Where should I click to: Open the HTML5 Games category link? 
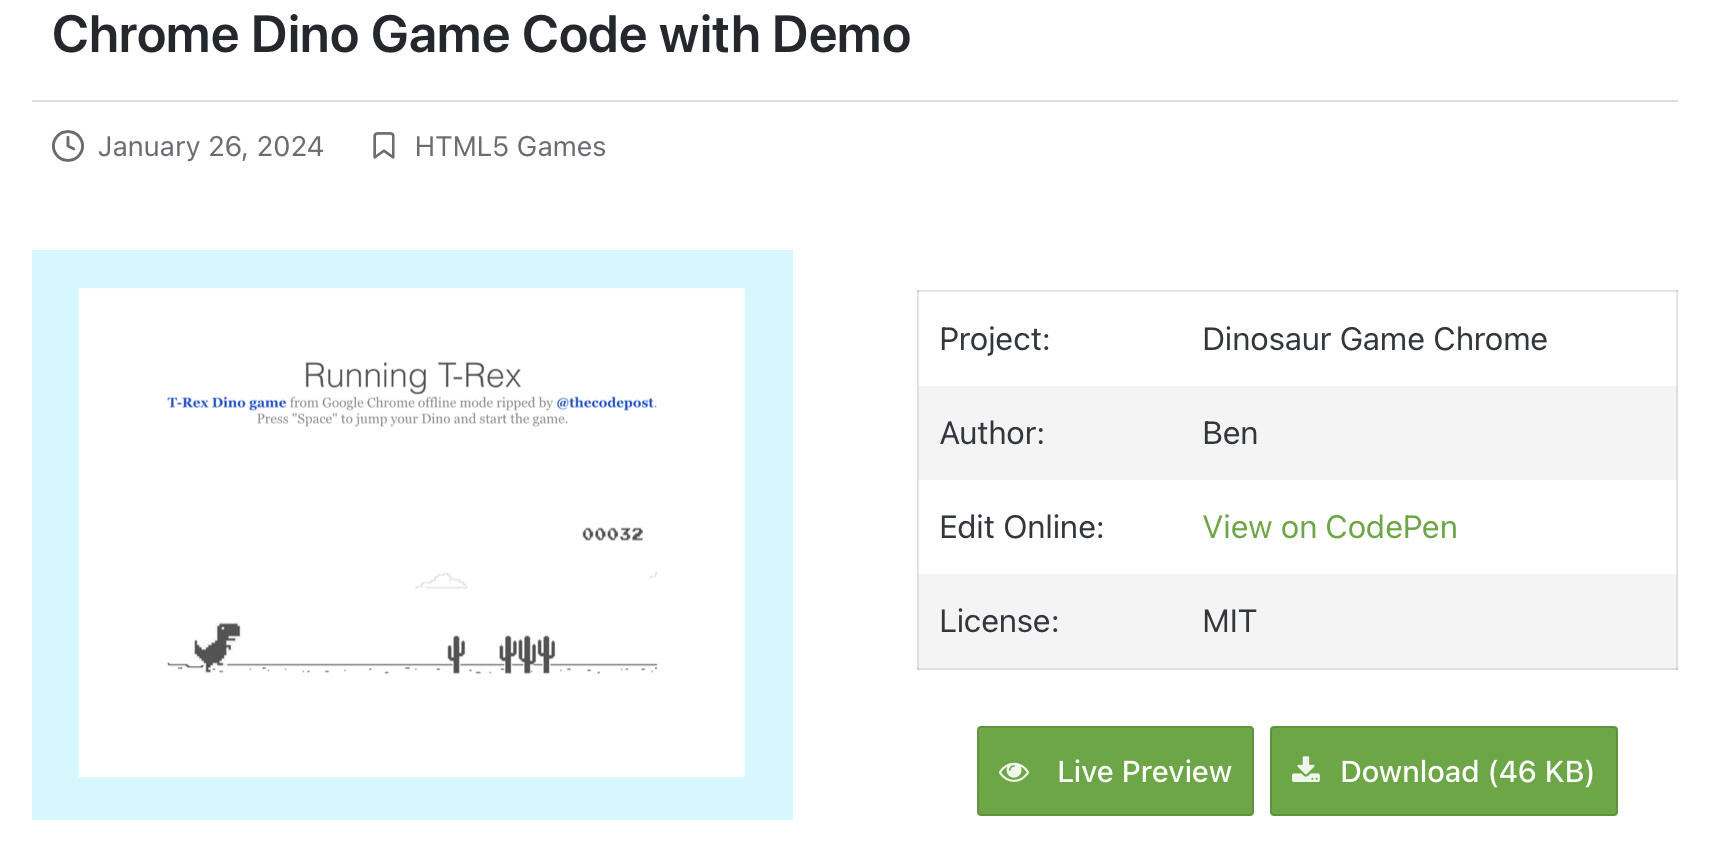(510, 147)
